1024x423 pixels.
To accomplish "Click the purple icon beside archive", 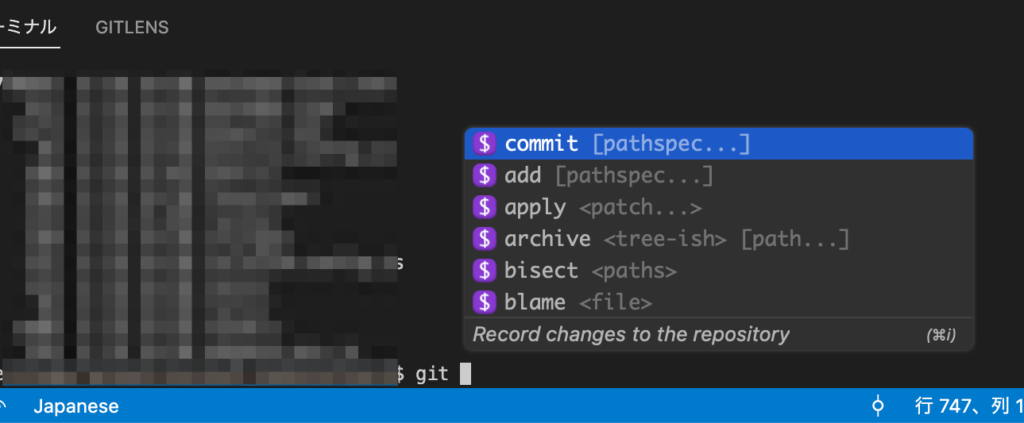I will pos(484,239).
